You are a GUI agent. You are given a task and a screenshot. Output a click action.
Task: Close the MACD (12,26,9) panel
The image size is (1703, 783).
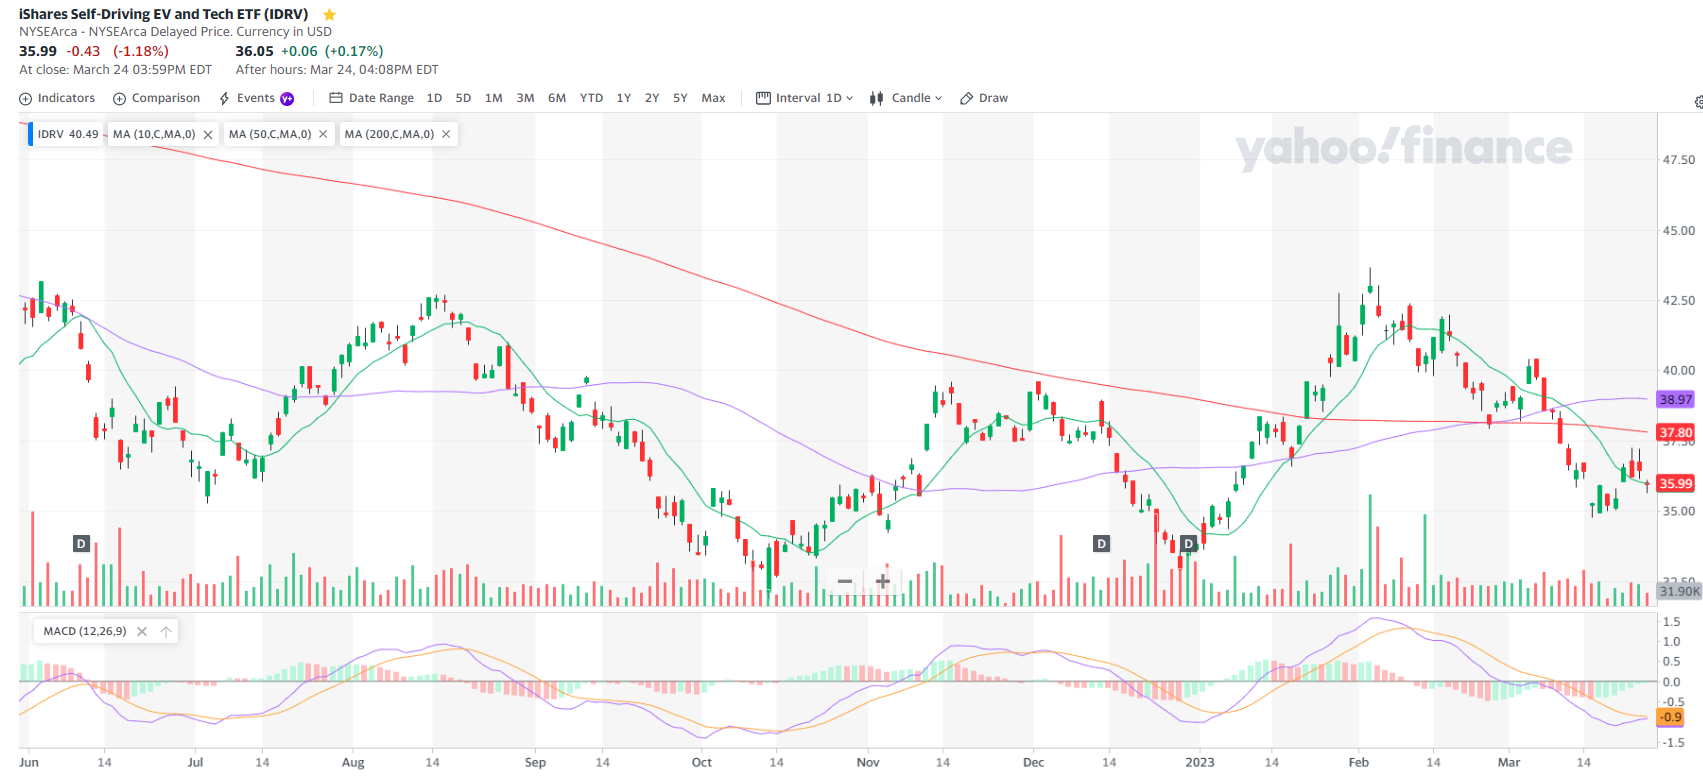click(142, 631)
